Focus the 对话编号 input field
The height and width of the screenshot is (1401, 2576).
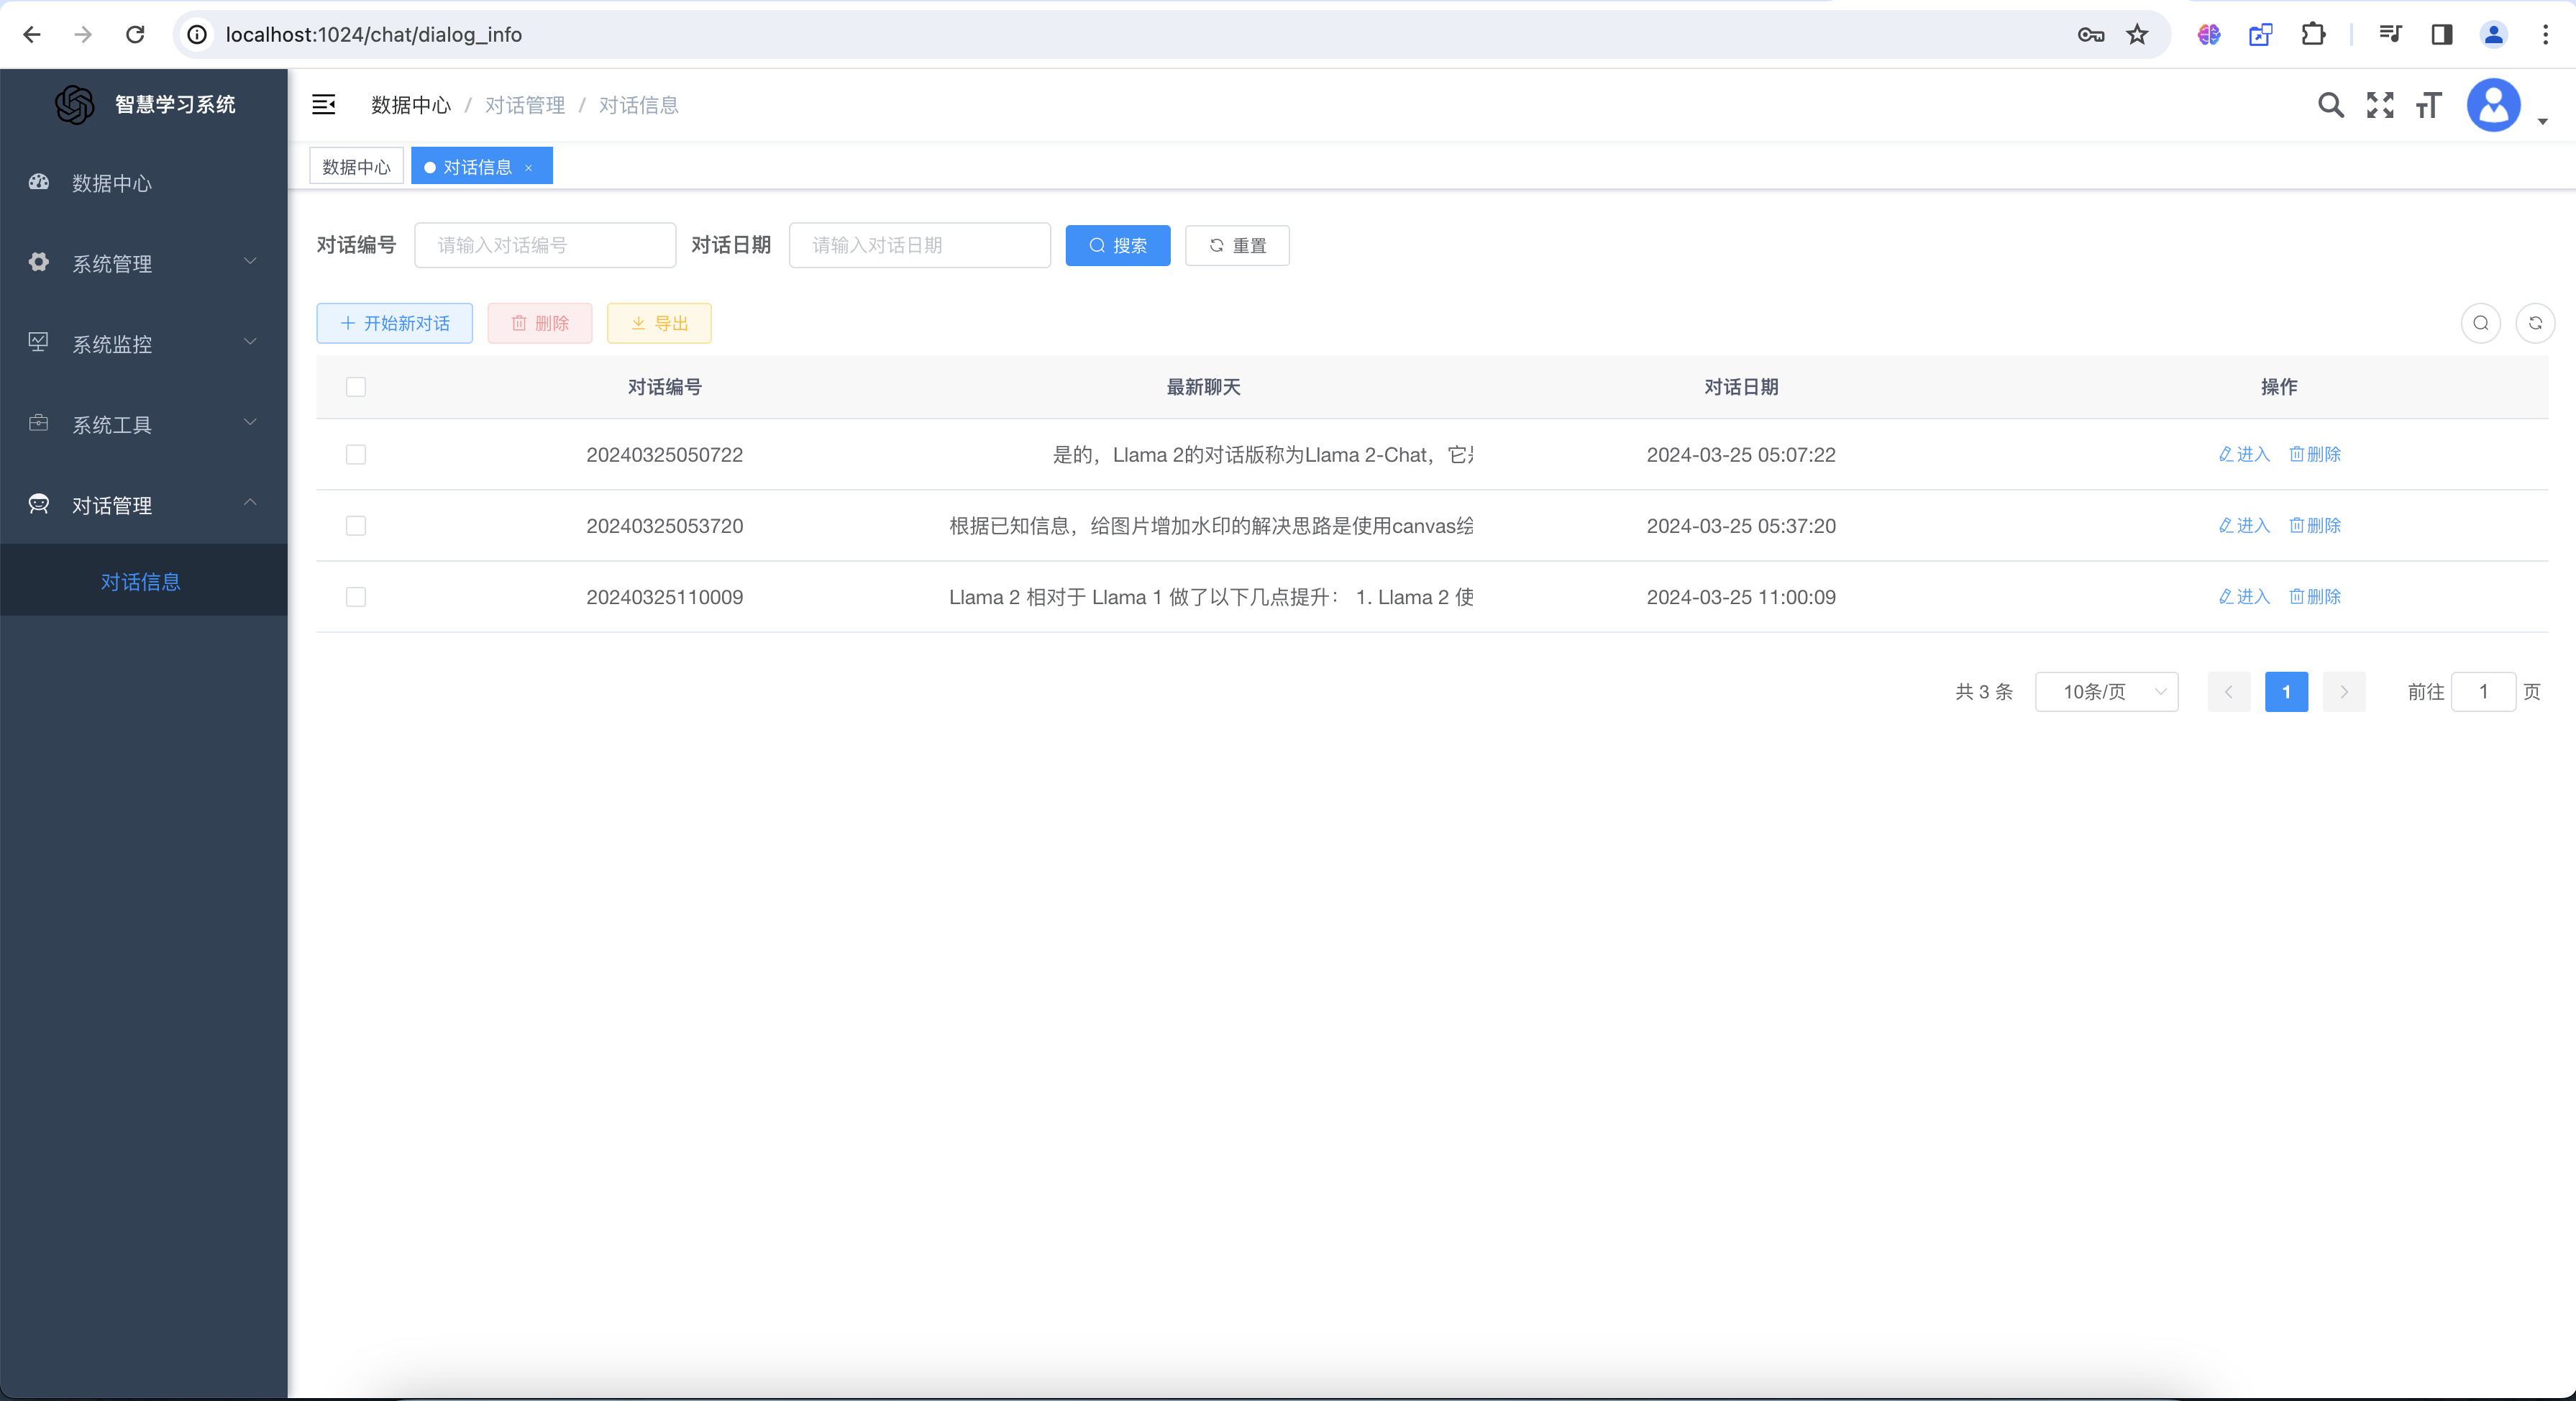coord(545,246)
